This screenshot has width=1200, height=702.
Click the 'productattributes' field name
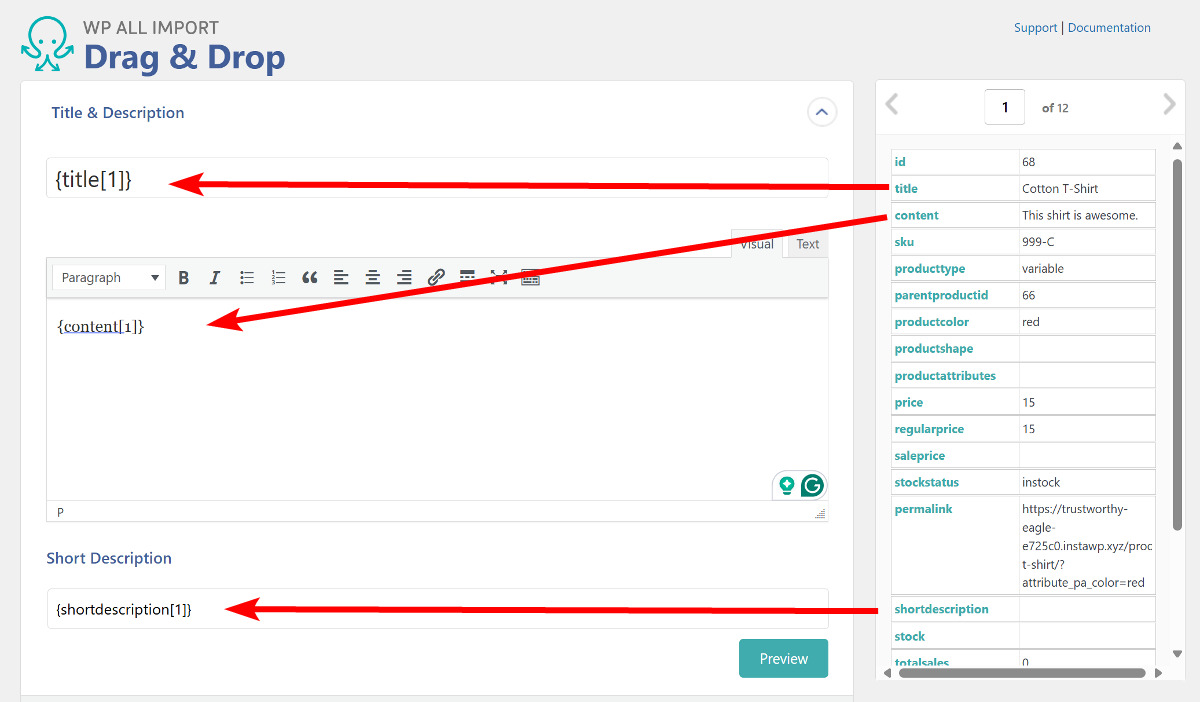(945, 376)
